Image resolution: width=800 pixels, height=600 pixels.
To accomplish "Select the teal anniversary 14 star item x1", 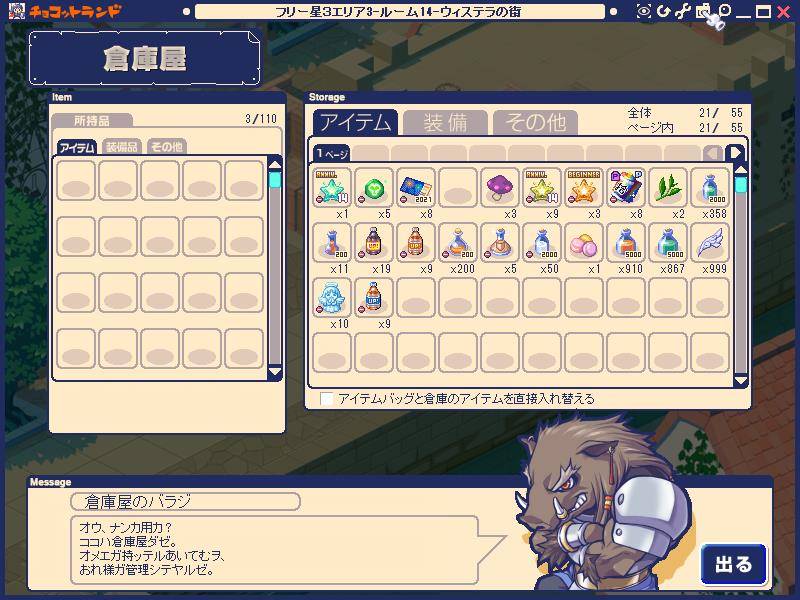I will pos(332,187).
